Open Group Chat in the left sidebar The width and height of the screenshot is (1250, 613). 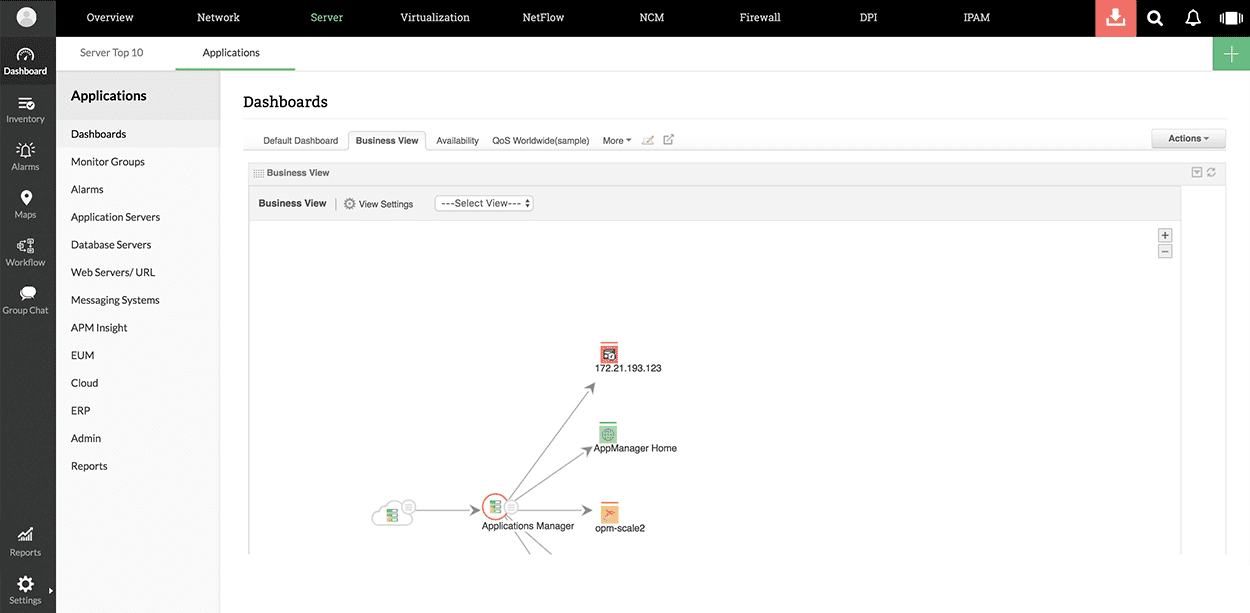[x=26, y=300]
